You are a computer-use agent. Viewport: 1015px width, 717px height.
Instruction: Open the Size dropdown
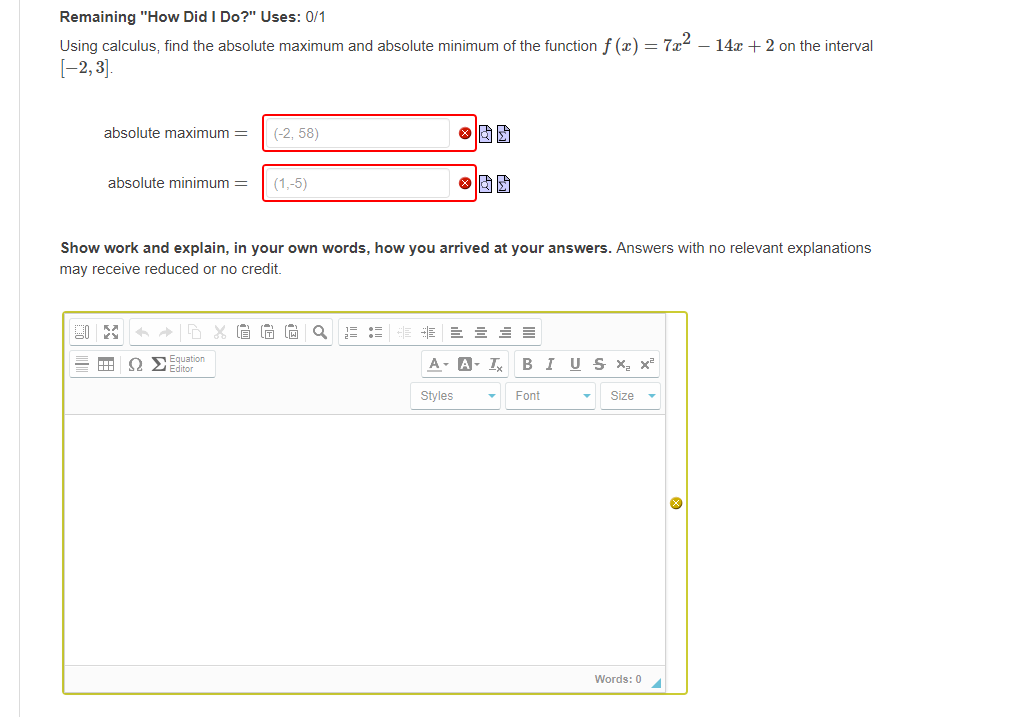click(x=630, y=395)
